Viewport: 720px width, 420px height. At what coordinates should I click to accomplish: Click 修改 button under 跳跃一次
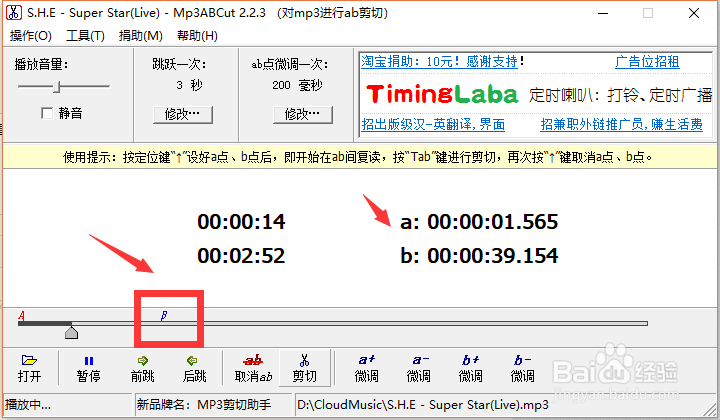pos(183,114)
